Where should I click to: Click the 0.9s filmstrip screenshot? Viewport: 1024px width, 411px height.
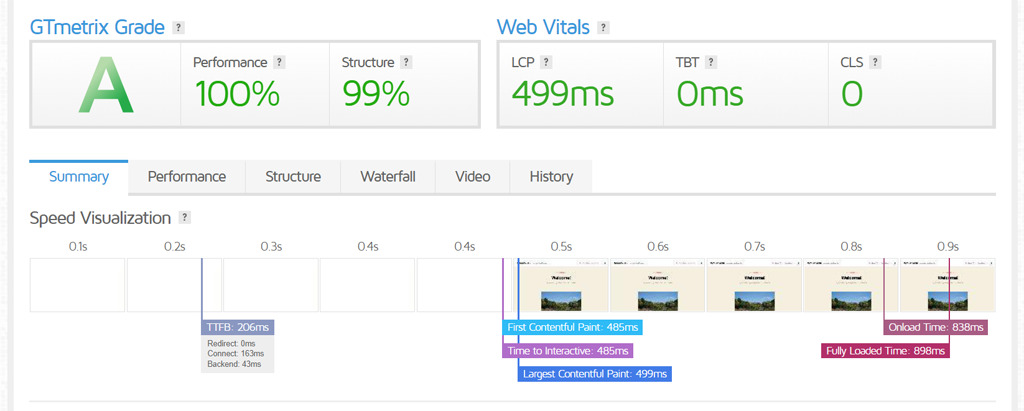pos(948,285)
